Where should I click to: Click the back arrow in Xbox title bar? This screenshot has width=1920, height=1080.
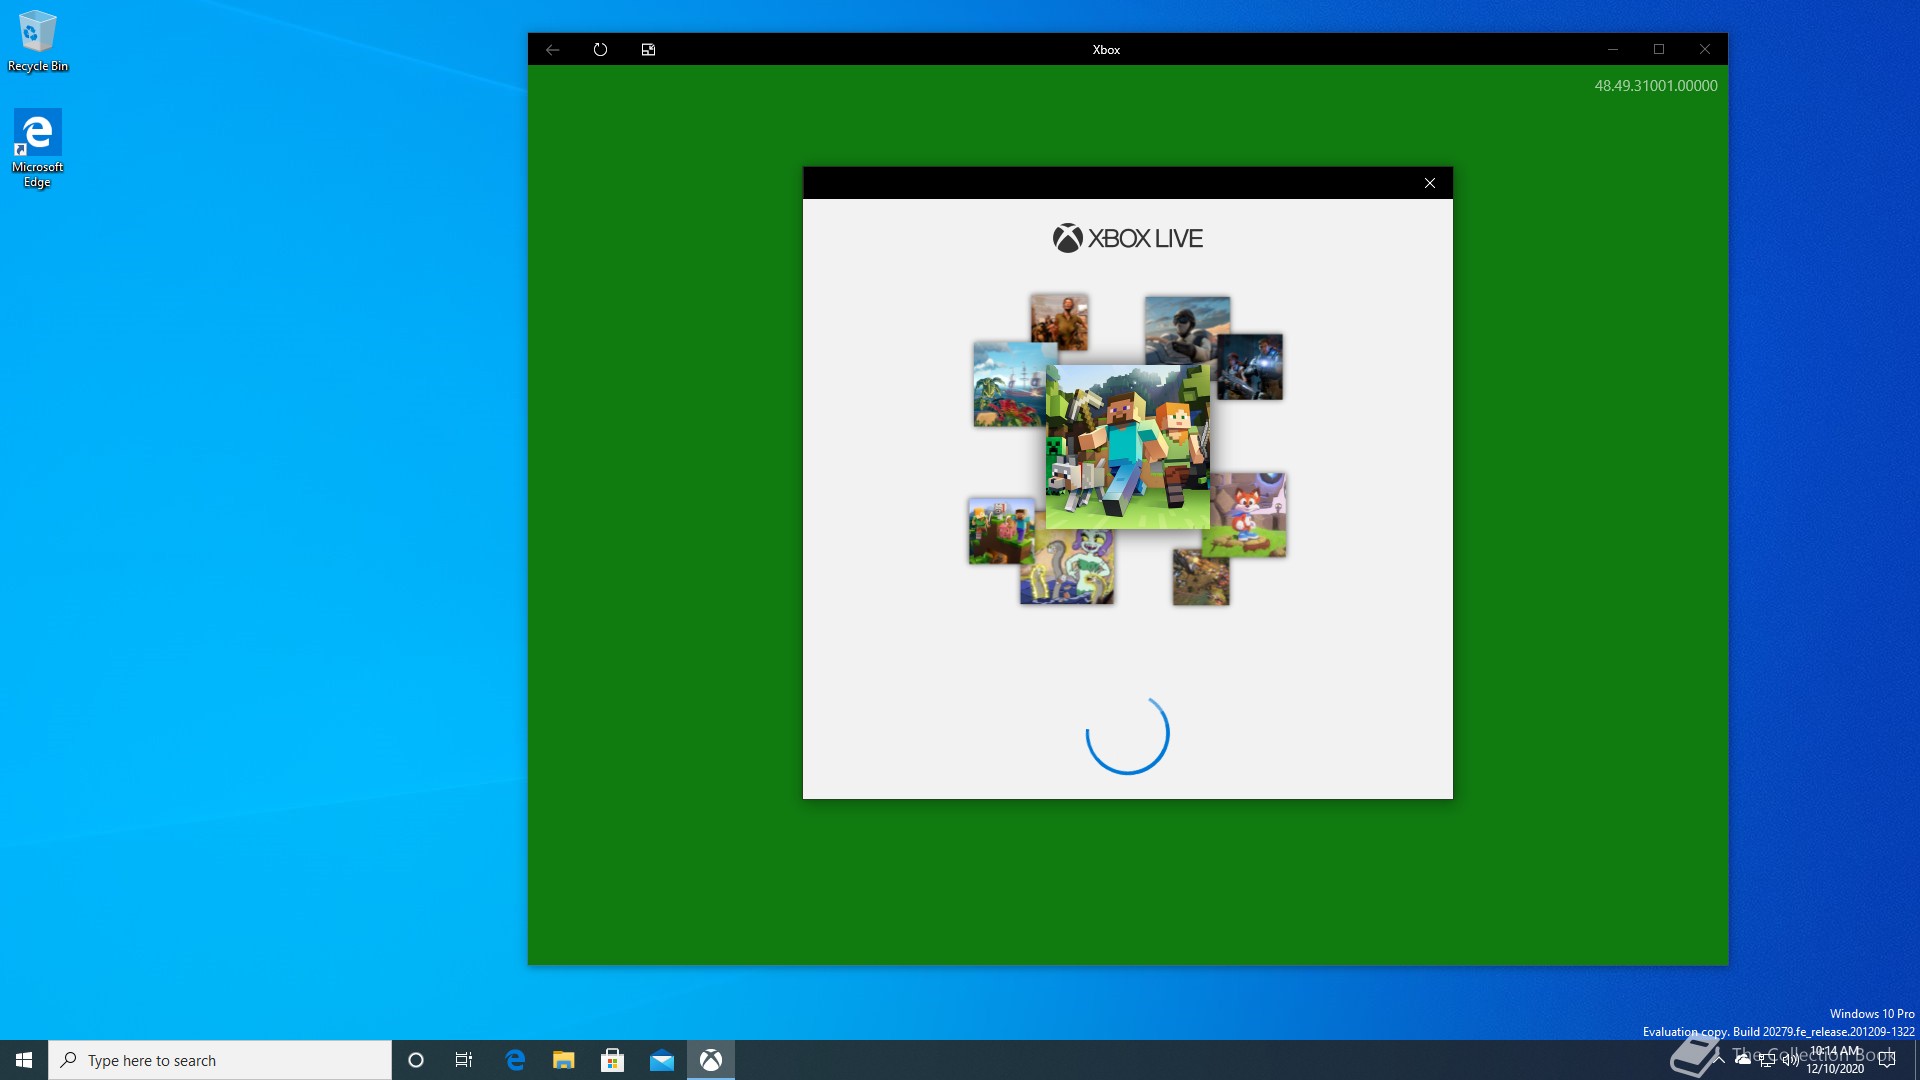pos(552,49)
